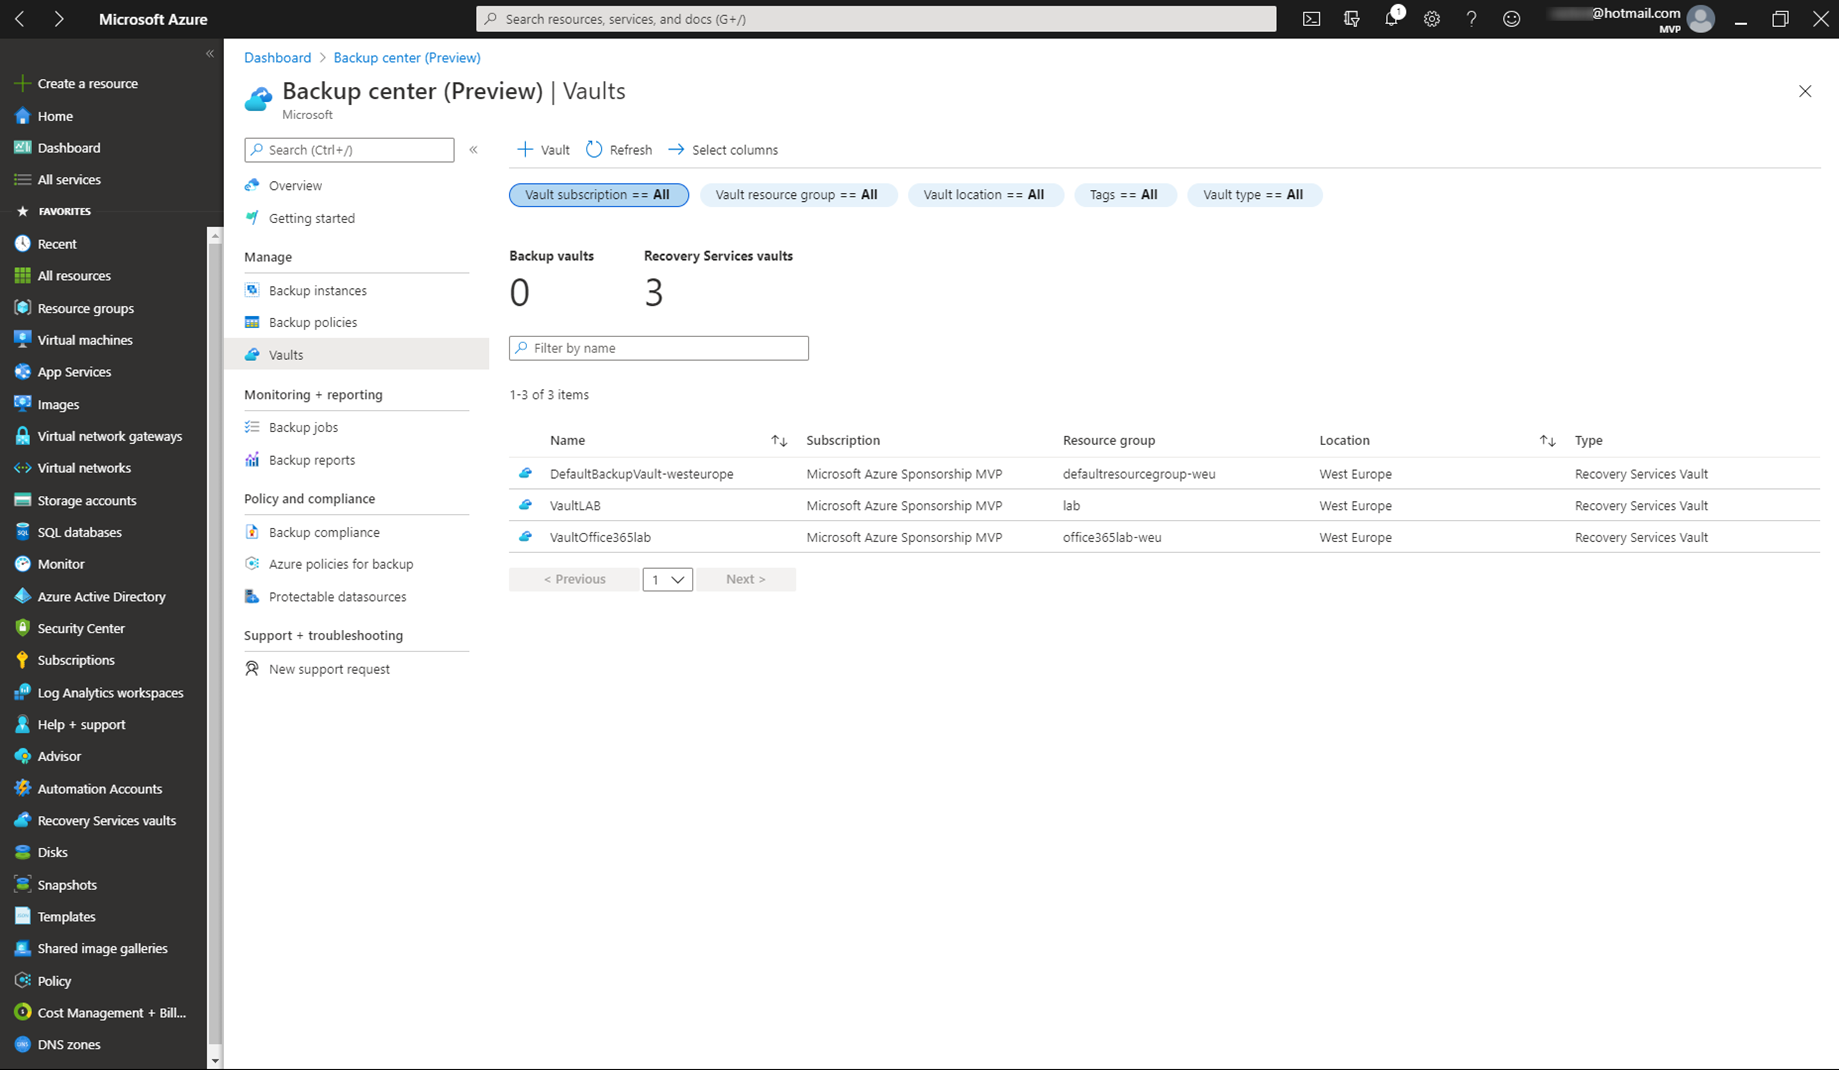Open Recent in favorites

coord(57,244)
